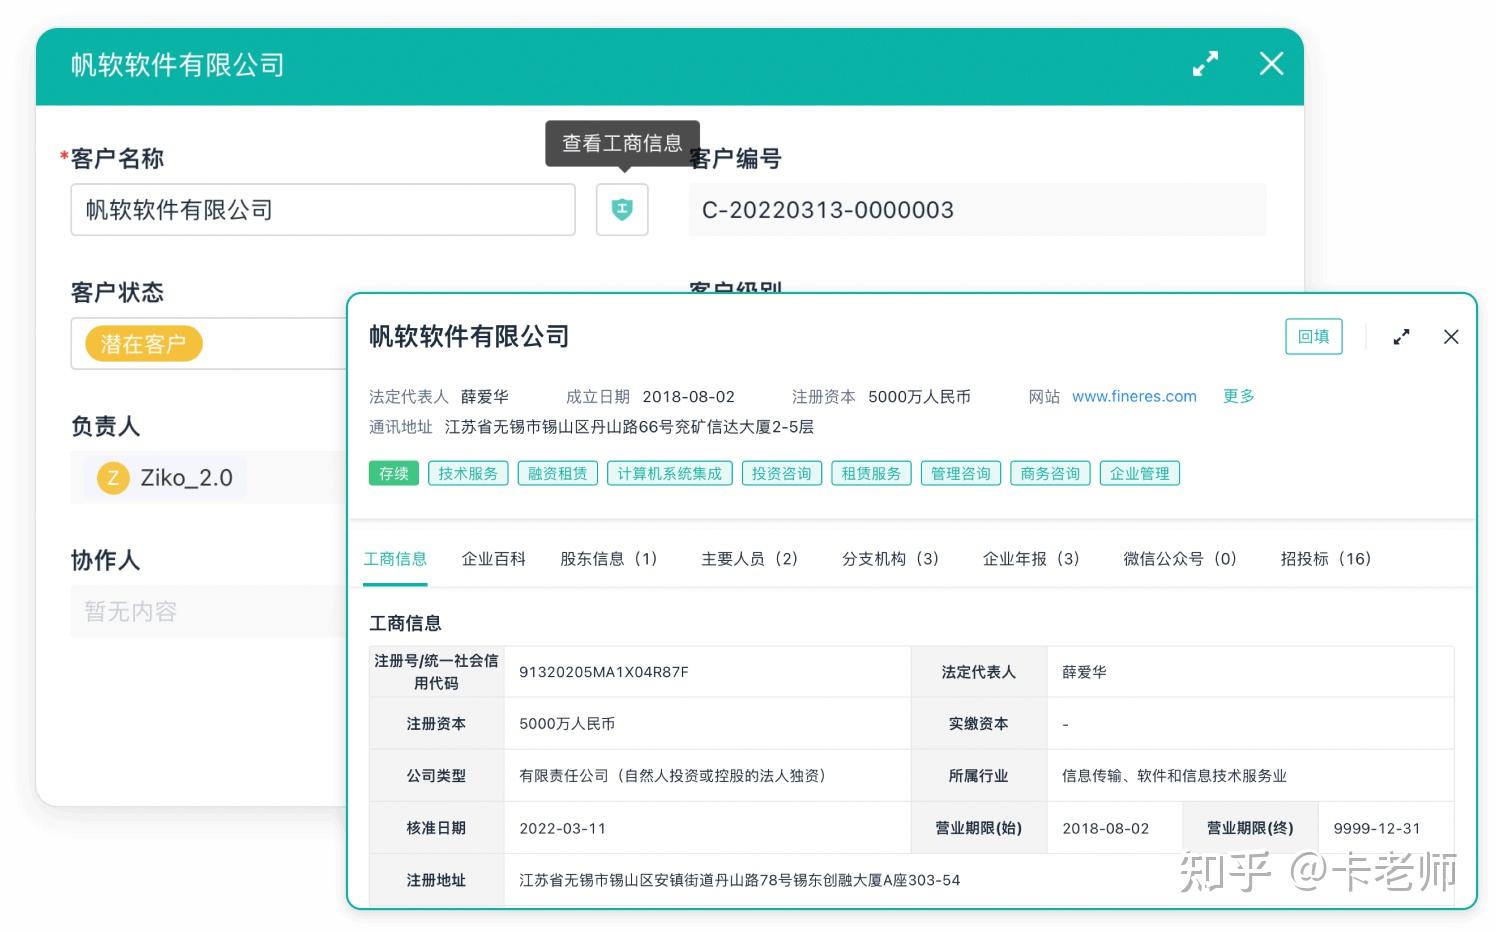Click the 管理咨询 tag
Image resolution: width=1496 pixels, height=932 pixels.
coord(961,473)
